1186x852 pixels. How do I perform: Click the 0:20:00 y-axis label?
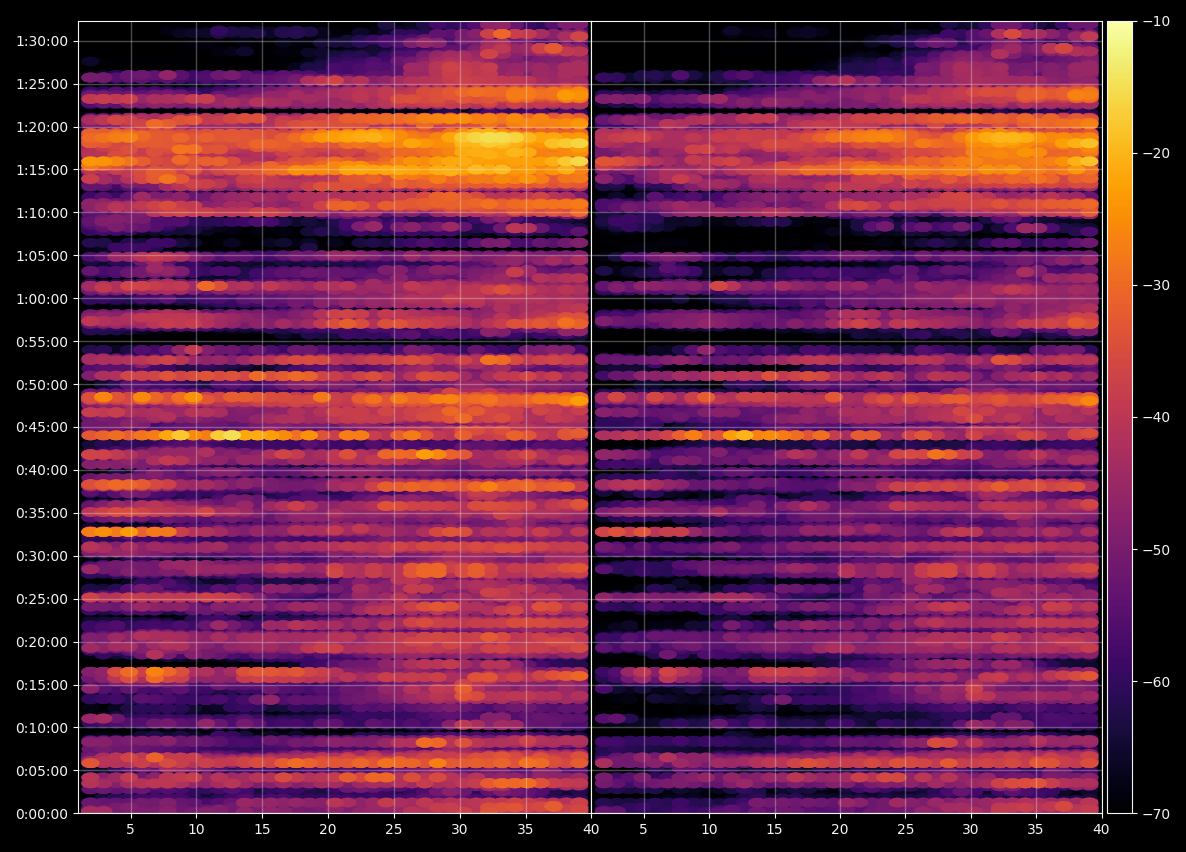tap(42, 642)
